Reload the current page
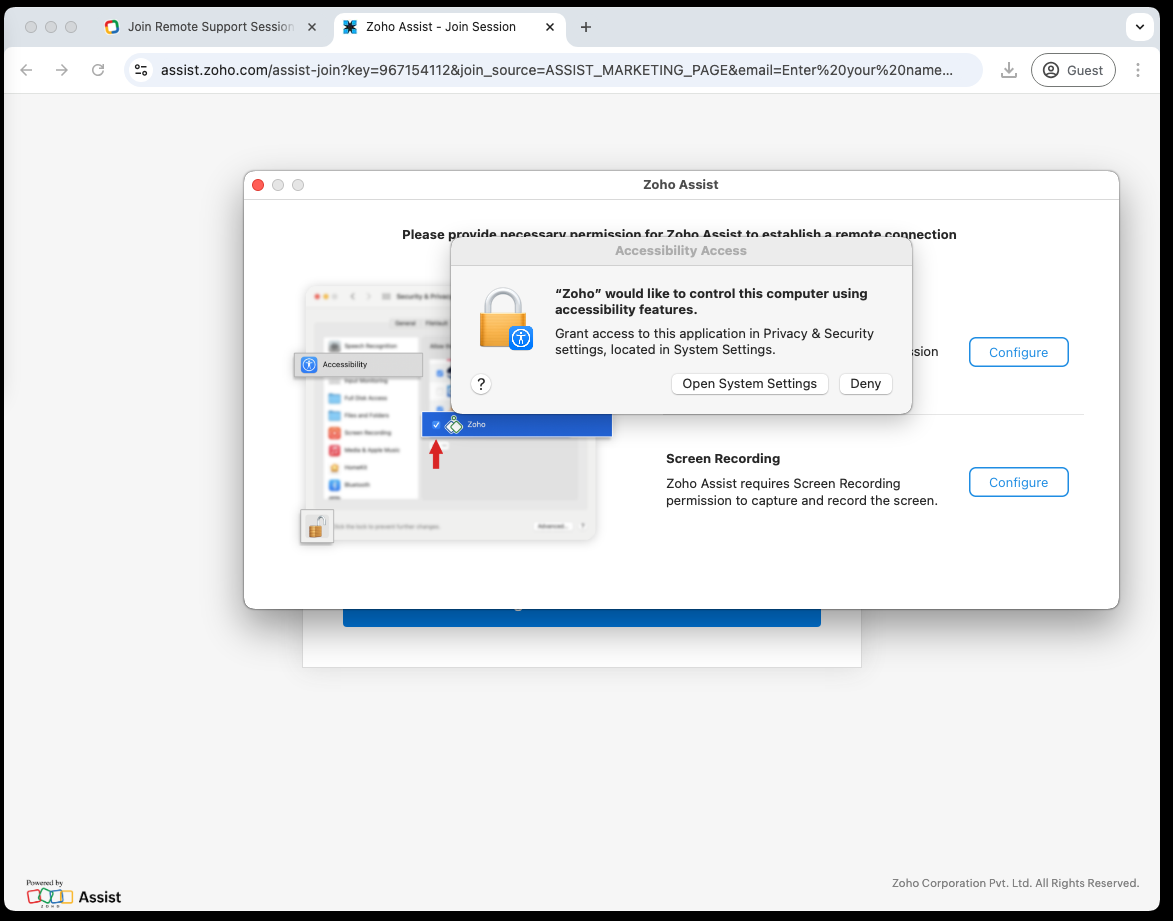Viewport: 1173px width, 921px height. [98, 70]
